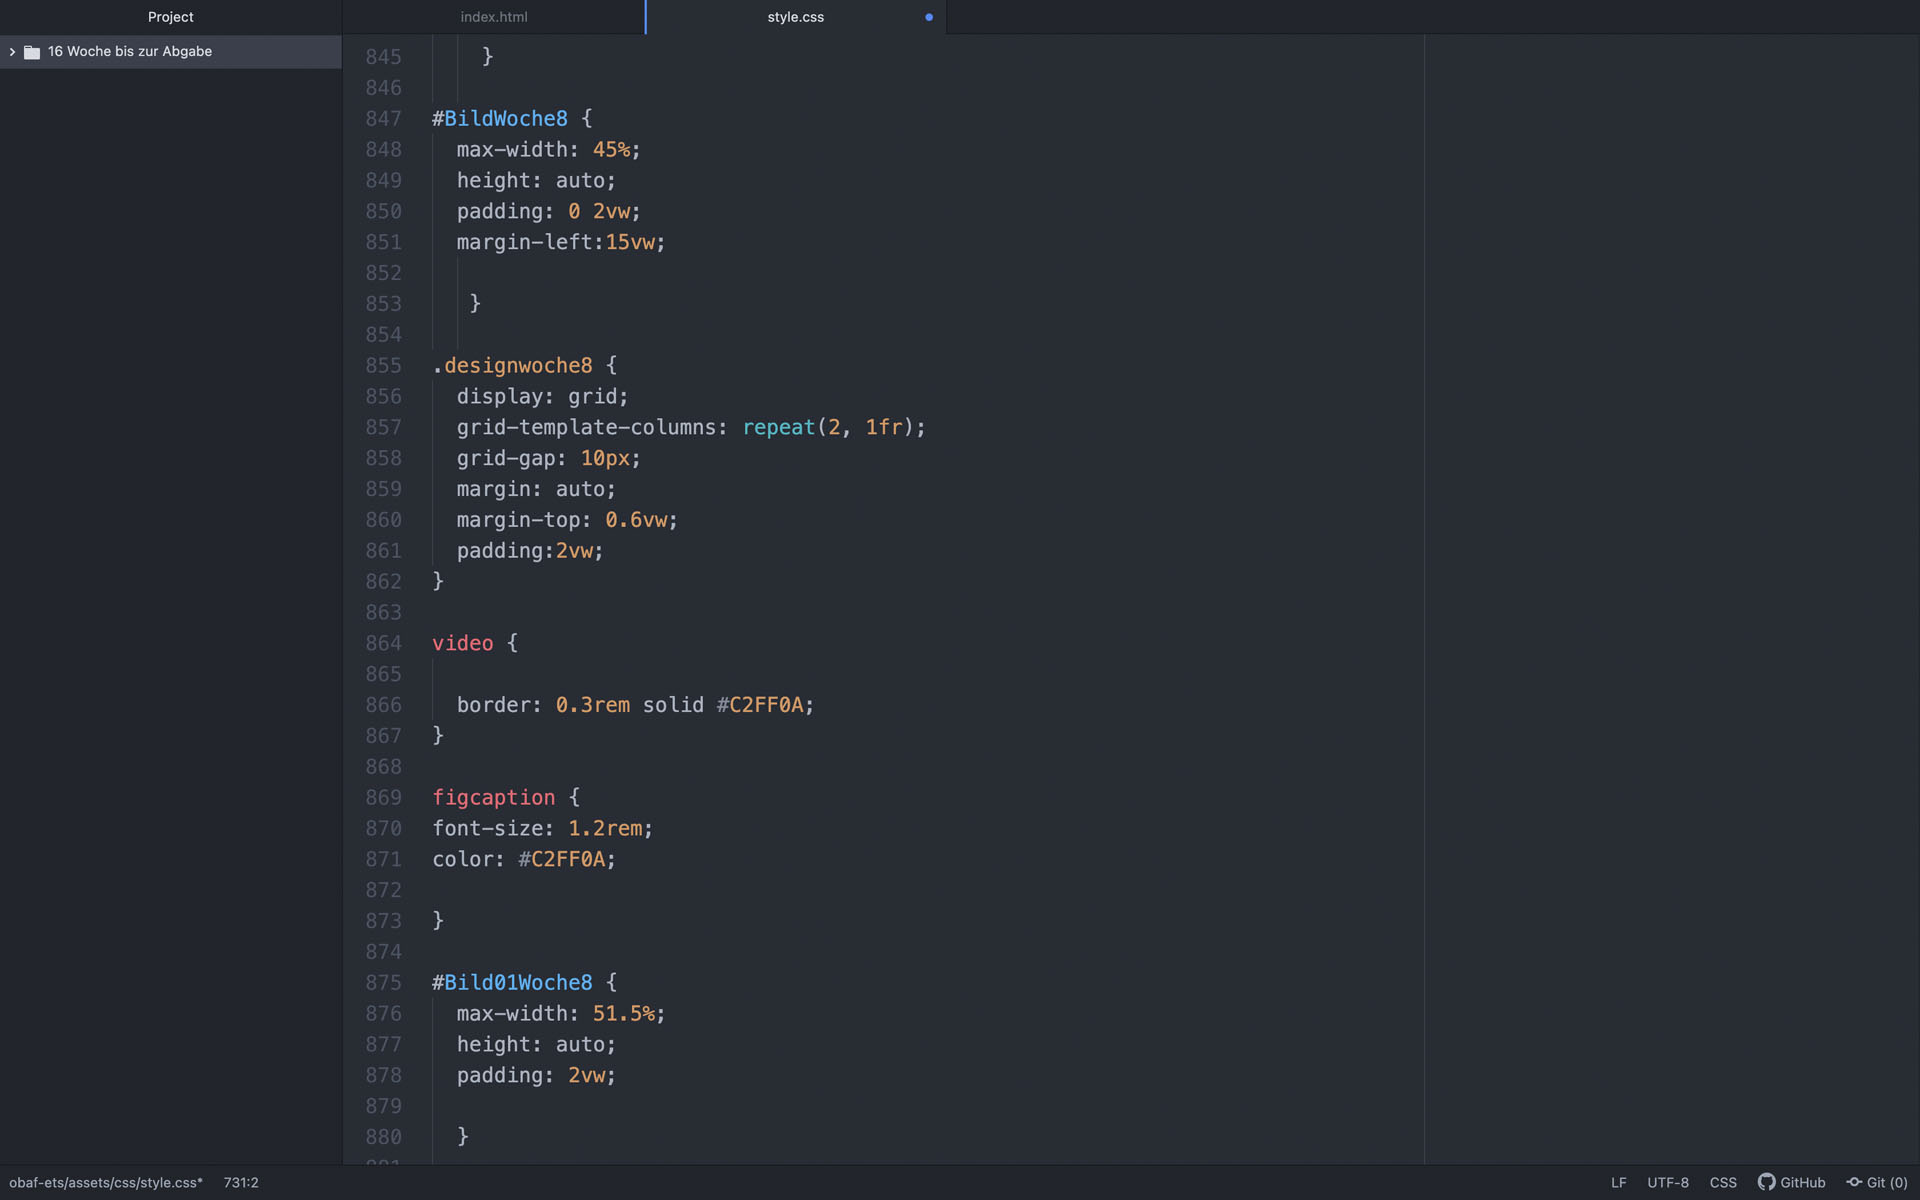Image resolution: width=1920 pixels, height=1200 pixels.
Task: Place cursor on 'video' selector
Action: [463, 643]
